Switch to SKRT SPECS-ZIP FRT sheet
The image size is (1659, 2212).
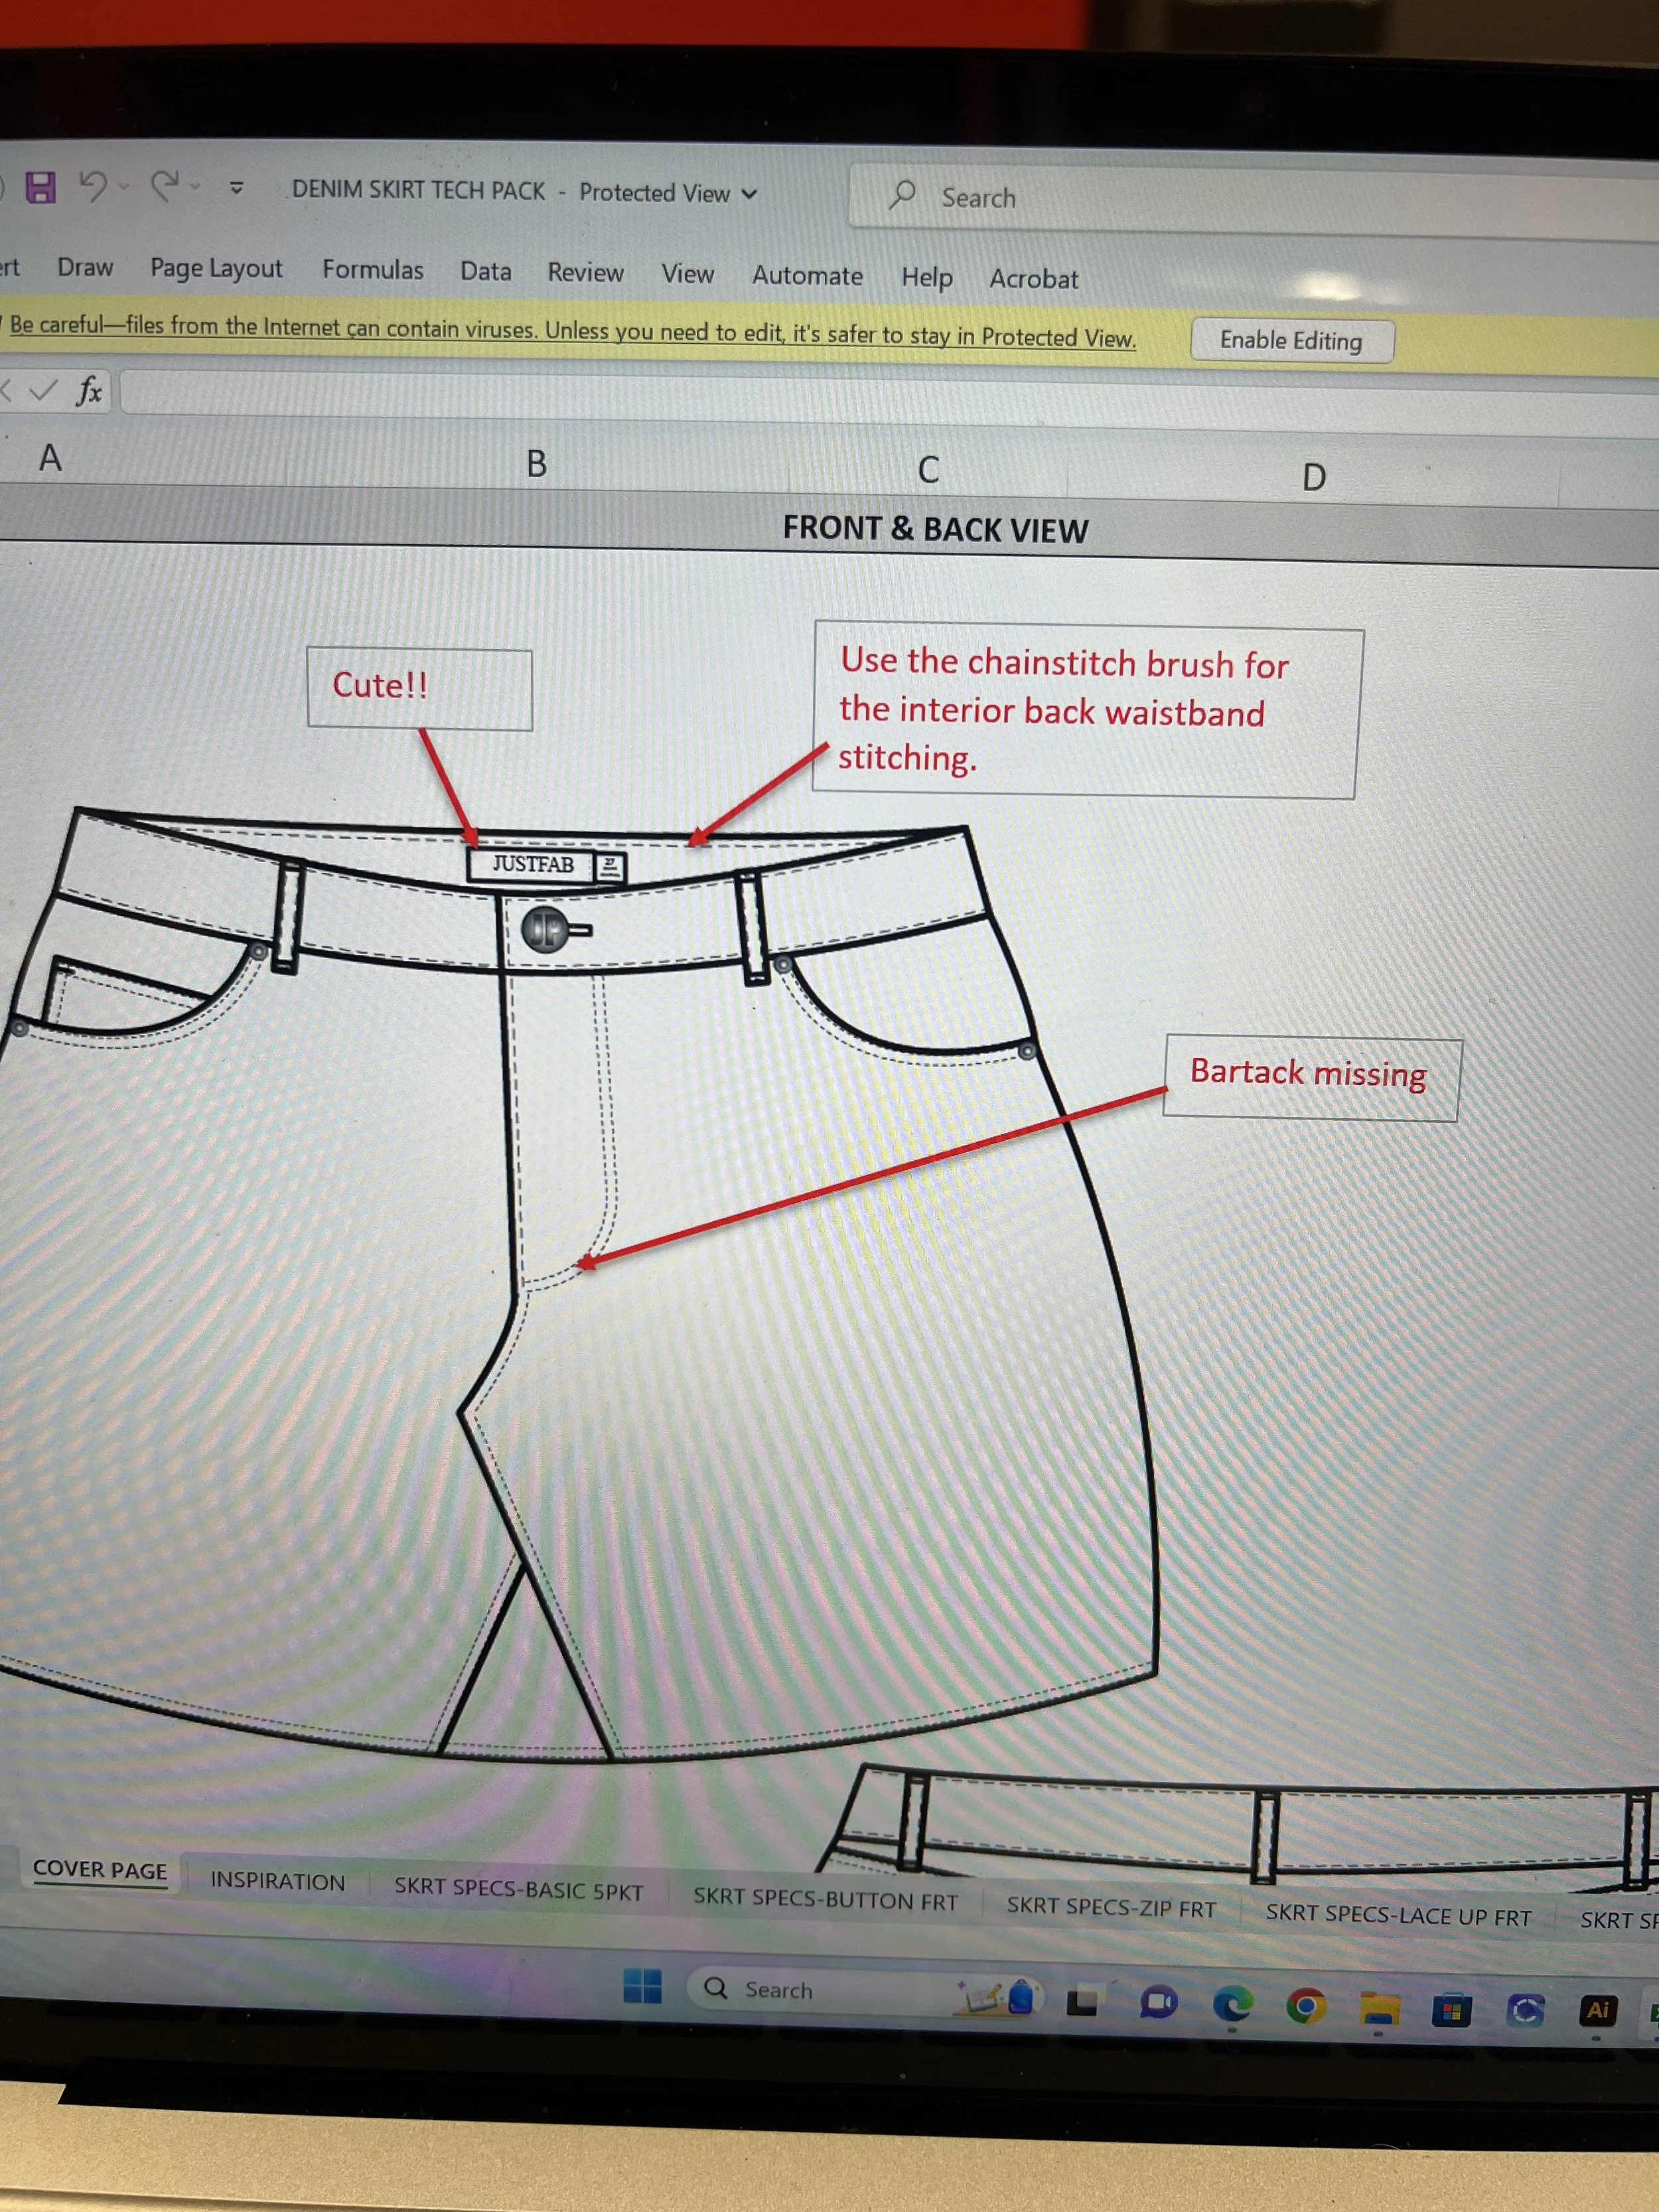point(1111,1907)
